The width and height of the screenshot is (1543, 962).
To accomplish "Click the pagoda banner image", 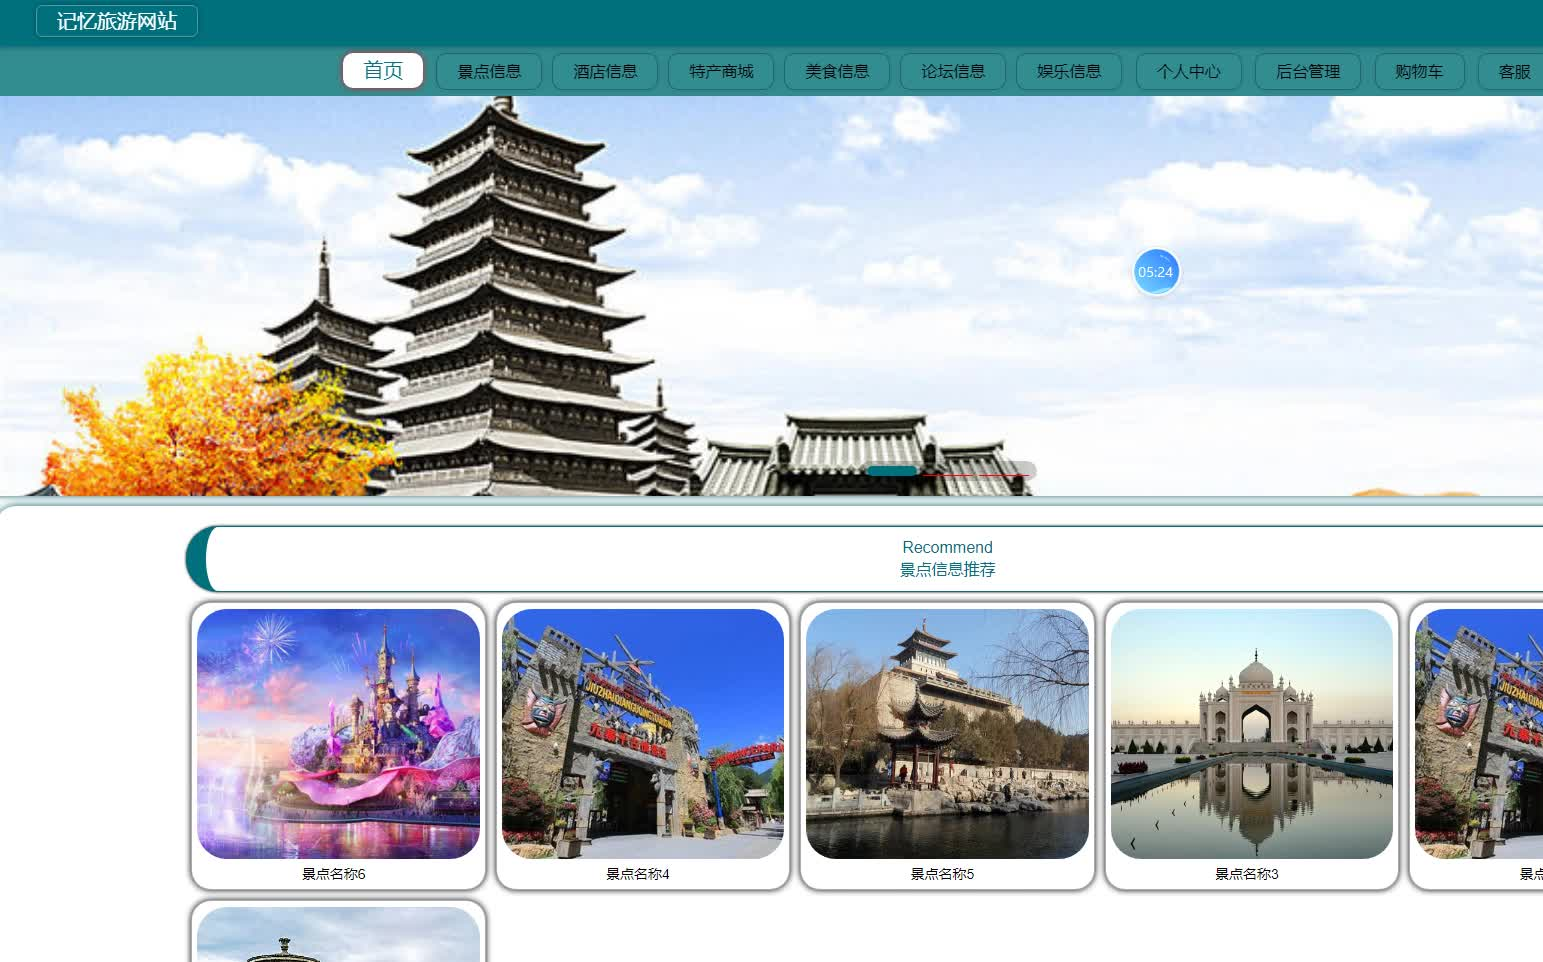I will coord(771,296).
